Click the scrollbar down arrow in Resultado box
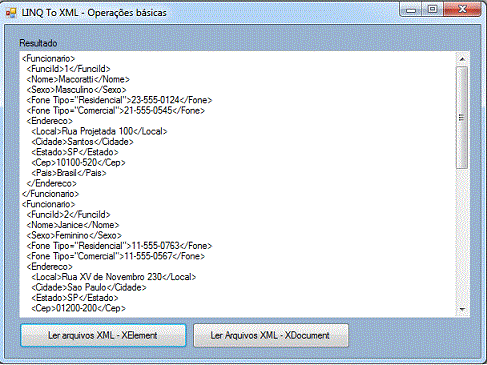 coord(462,309)
